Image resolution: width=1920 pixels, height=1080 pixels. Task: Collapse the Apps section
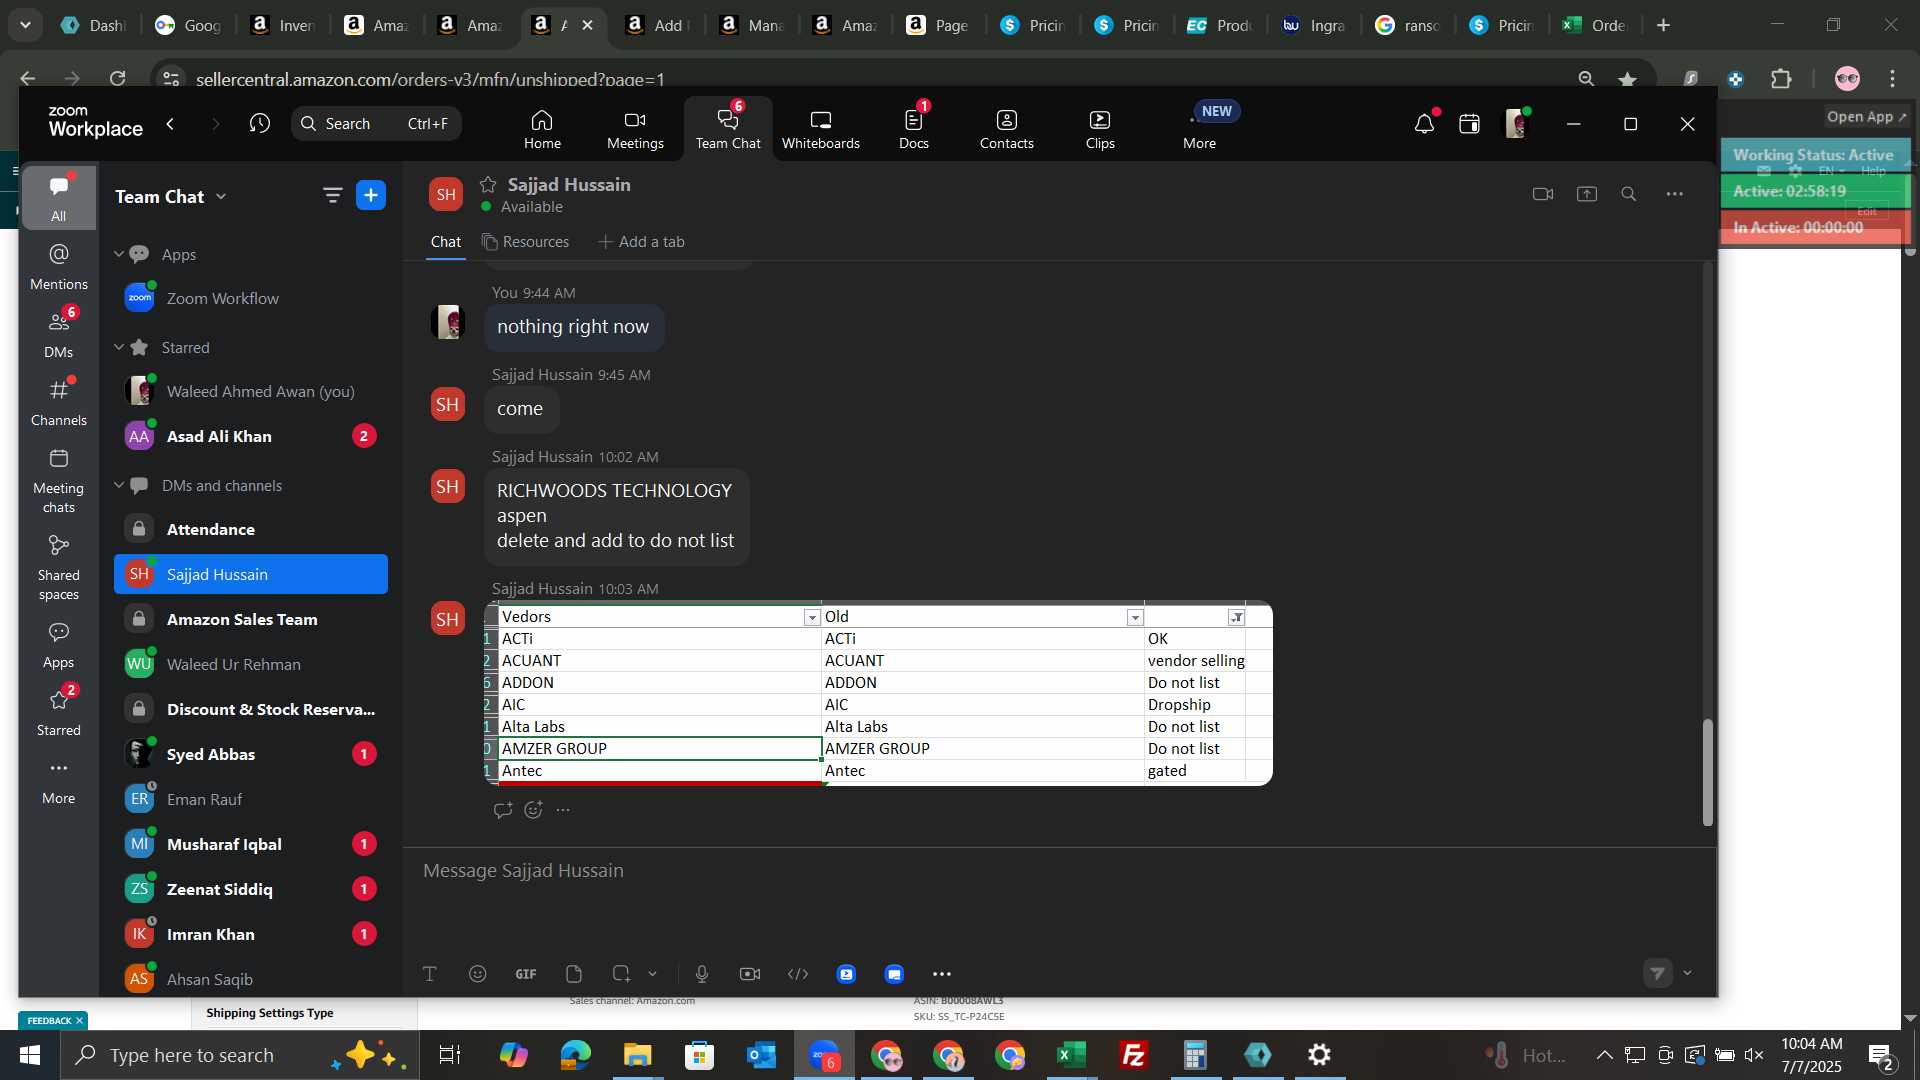[119, 254]
